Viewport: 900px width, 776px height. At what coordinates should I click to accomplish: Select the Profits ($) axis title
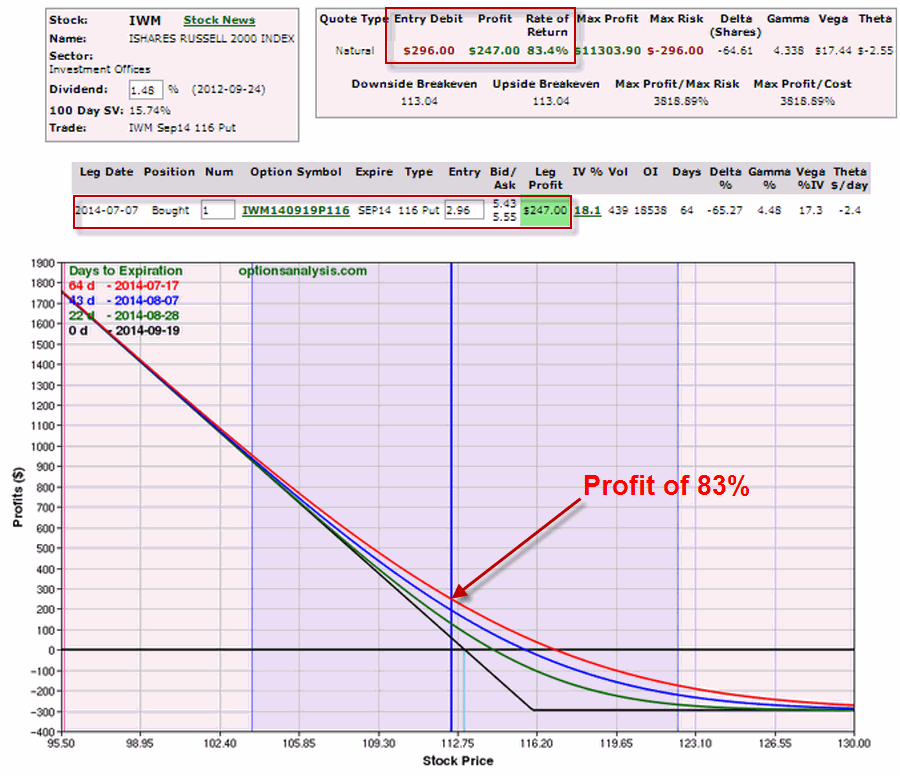point(18,497)
